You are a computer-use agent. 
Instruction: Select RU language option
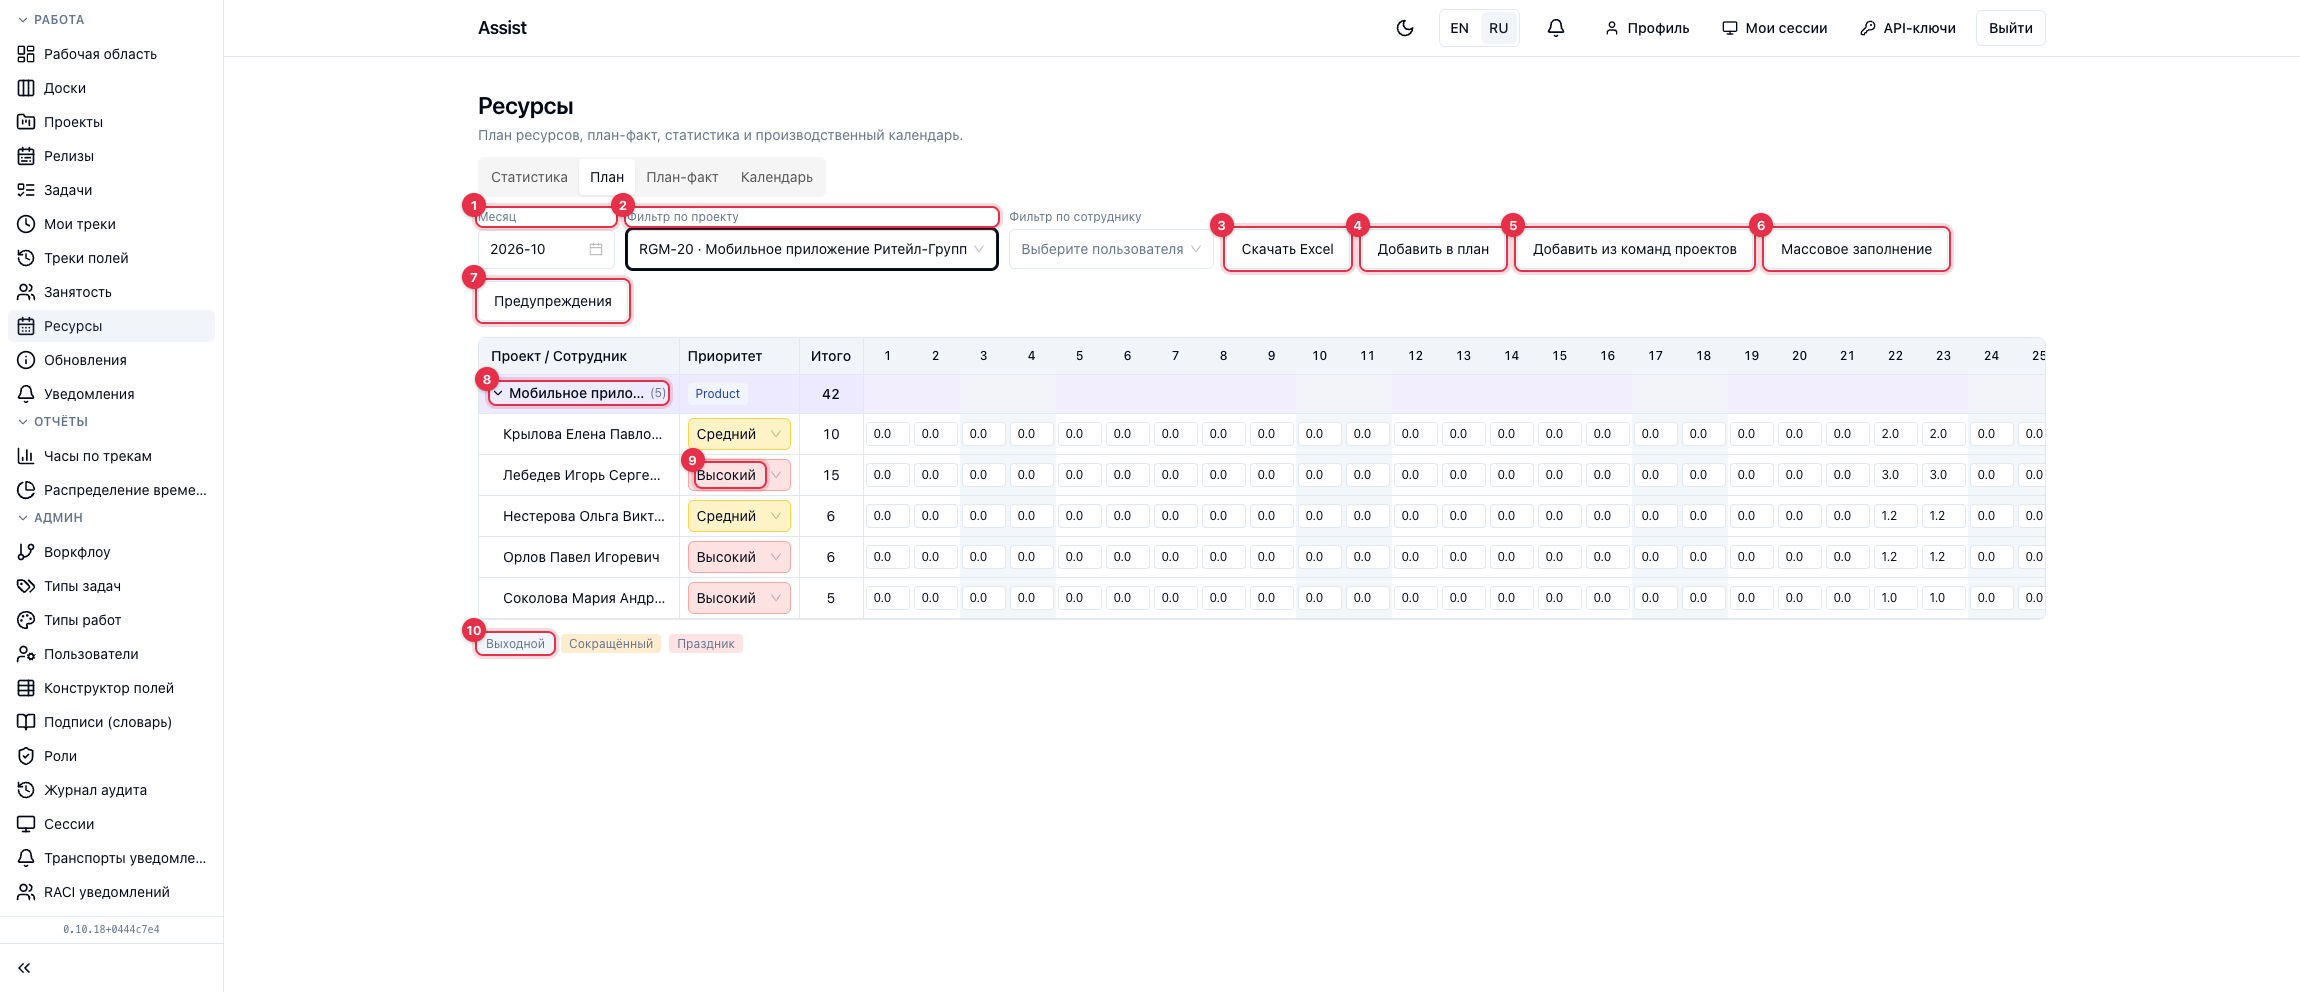(1498, 28)
